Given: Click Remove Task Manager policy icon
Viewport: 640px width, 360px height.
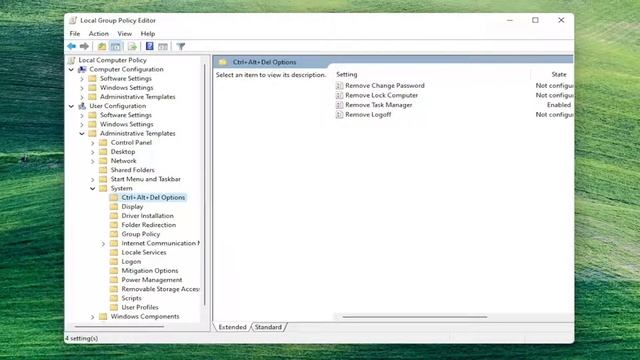Looking at the screenshot, I should pos(339,105).
